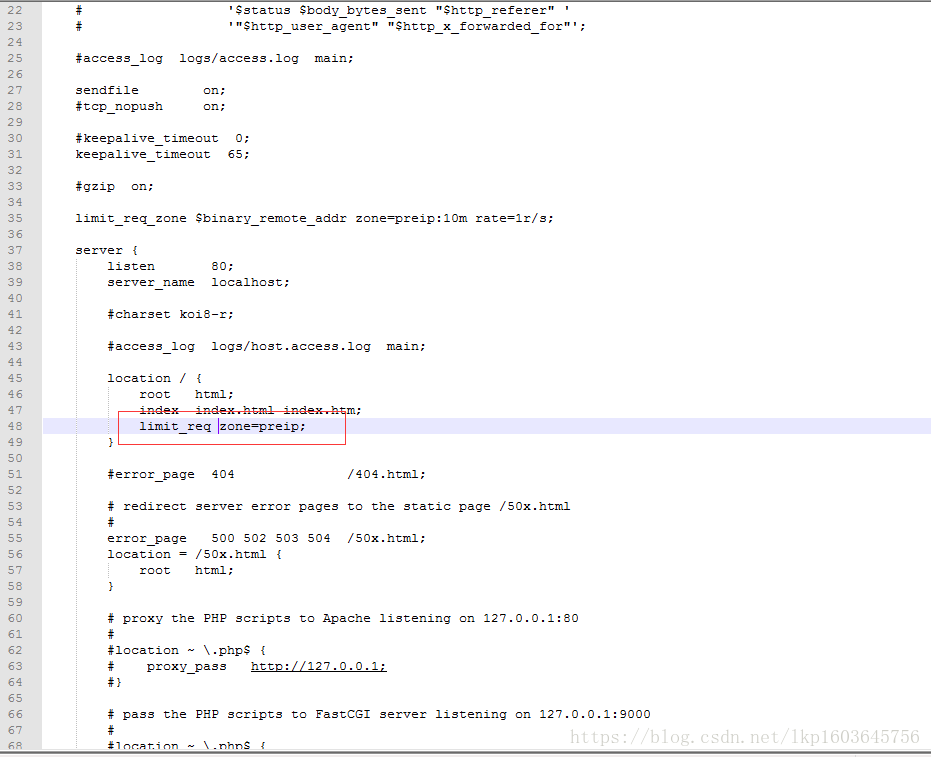
Task: Click the '$status $body_bytes_sent' line
Action: pos(322,10)
